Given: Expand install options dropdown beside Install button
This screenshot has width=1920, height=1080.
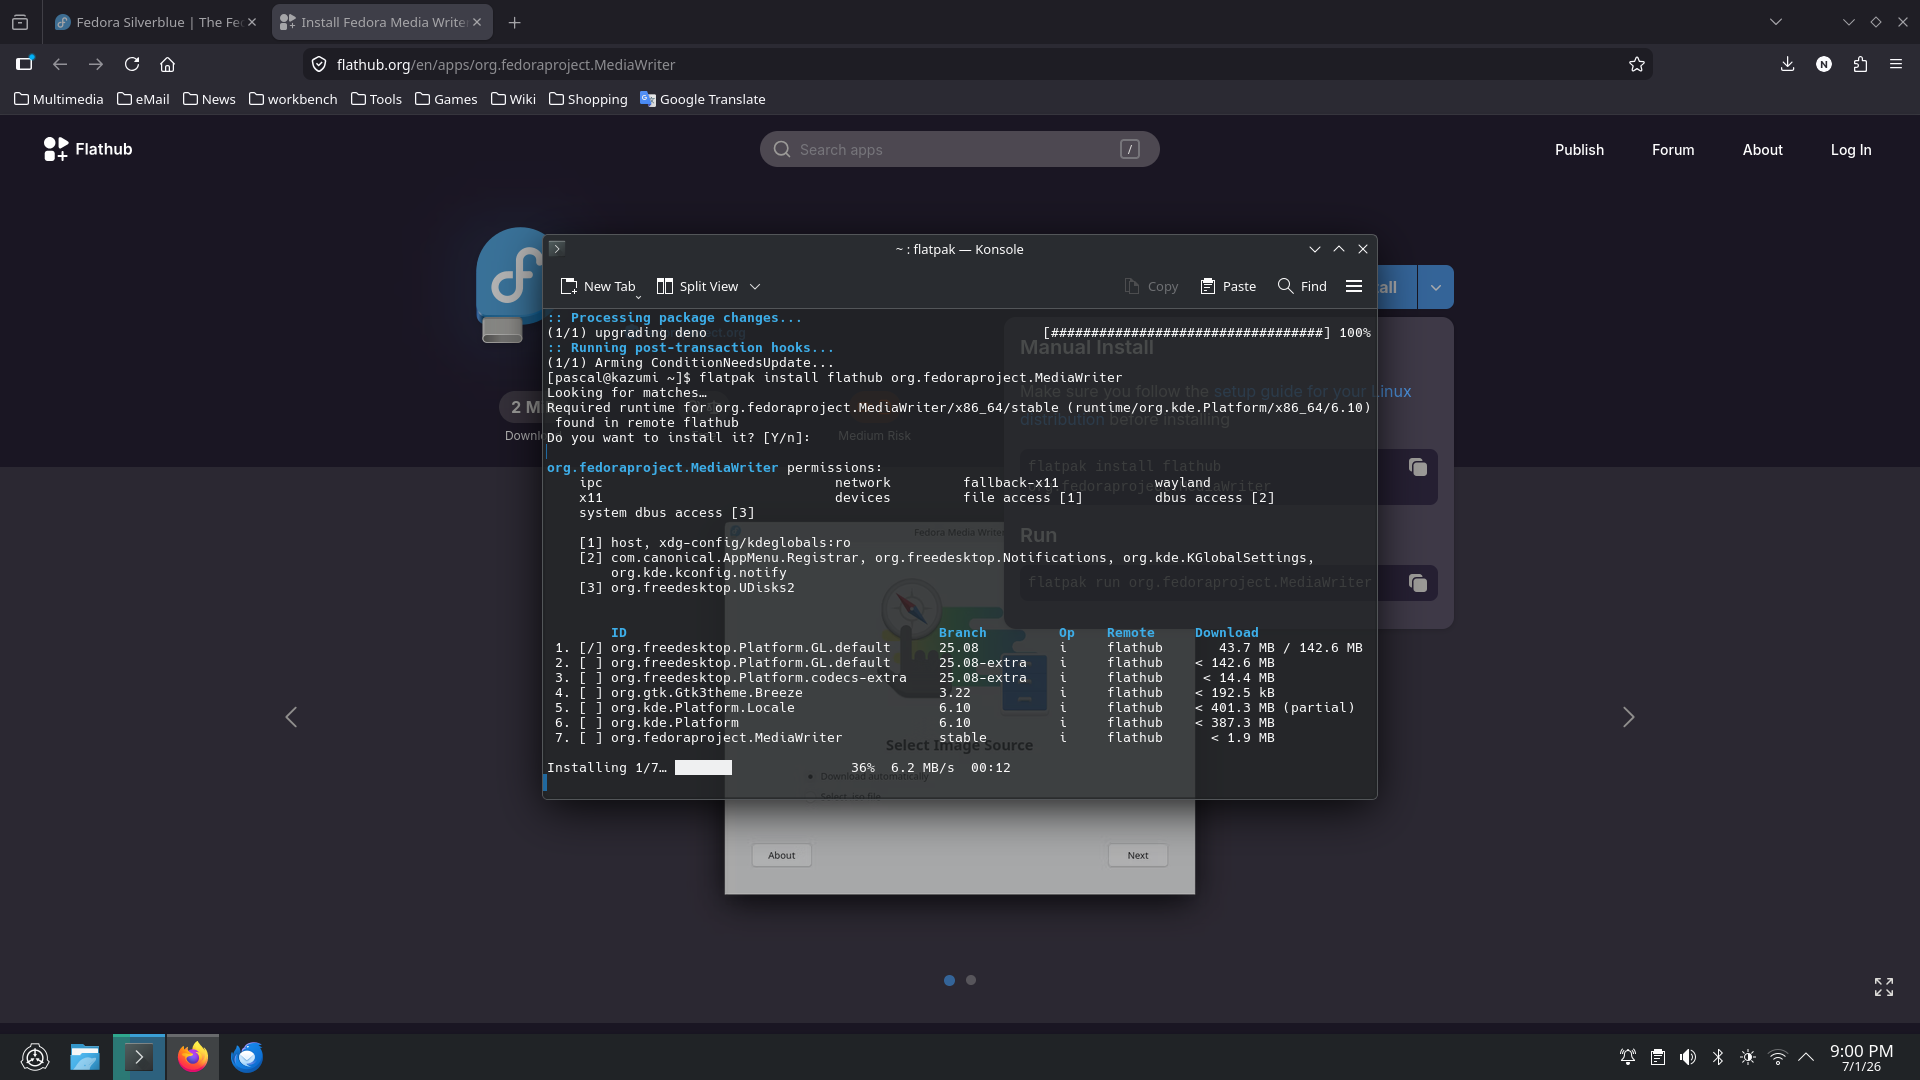Looking at the screenshot, I should [x=1435, y=287].
